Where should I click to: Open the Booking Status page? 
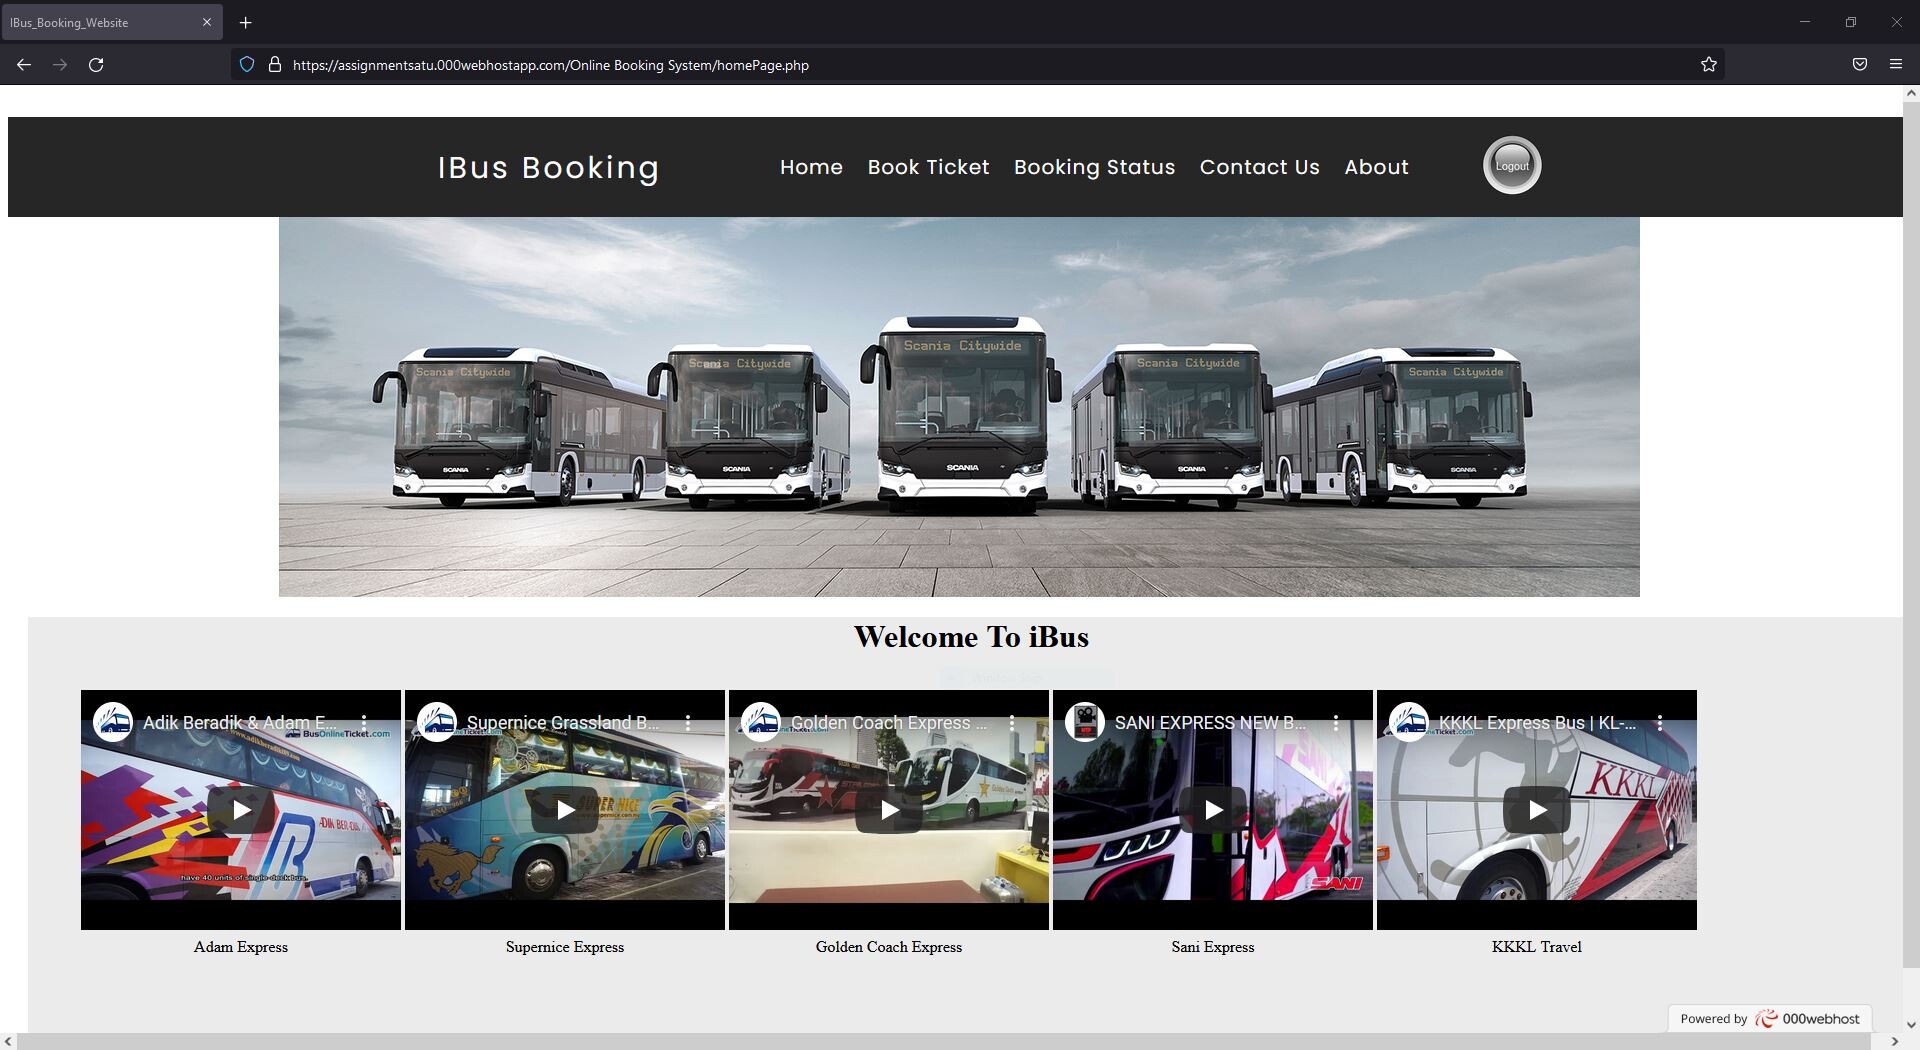1093,167
